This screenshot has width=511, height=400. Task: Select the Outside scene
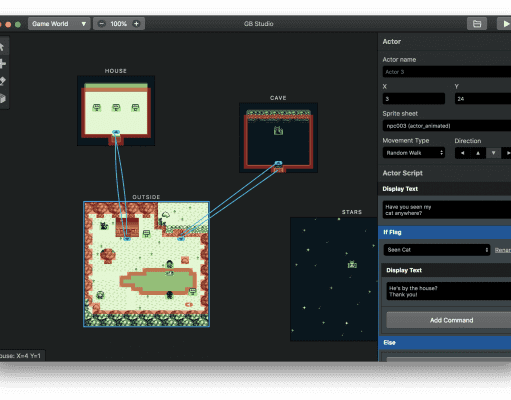click(146, 264)
